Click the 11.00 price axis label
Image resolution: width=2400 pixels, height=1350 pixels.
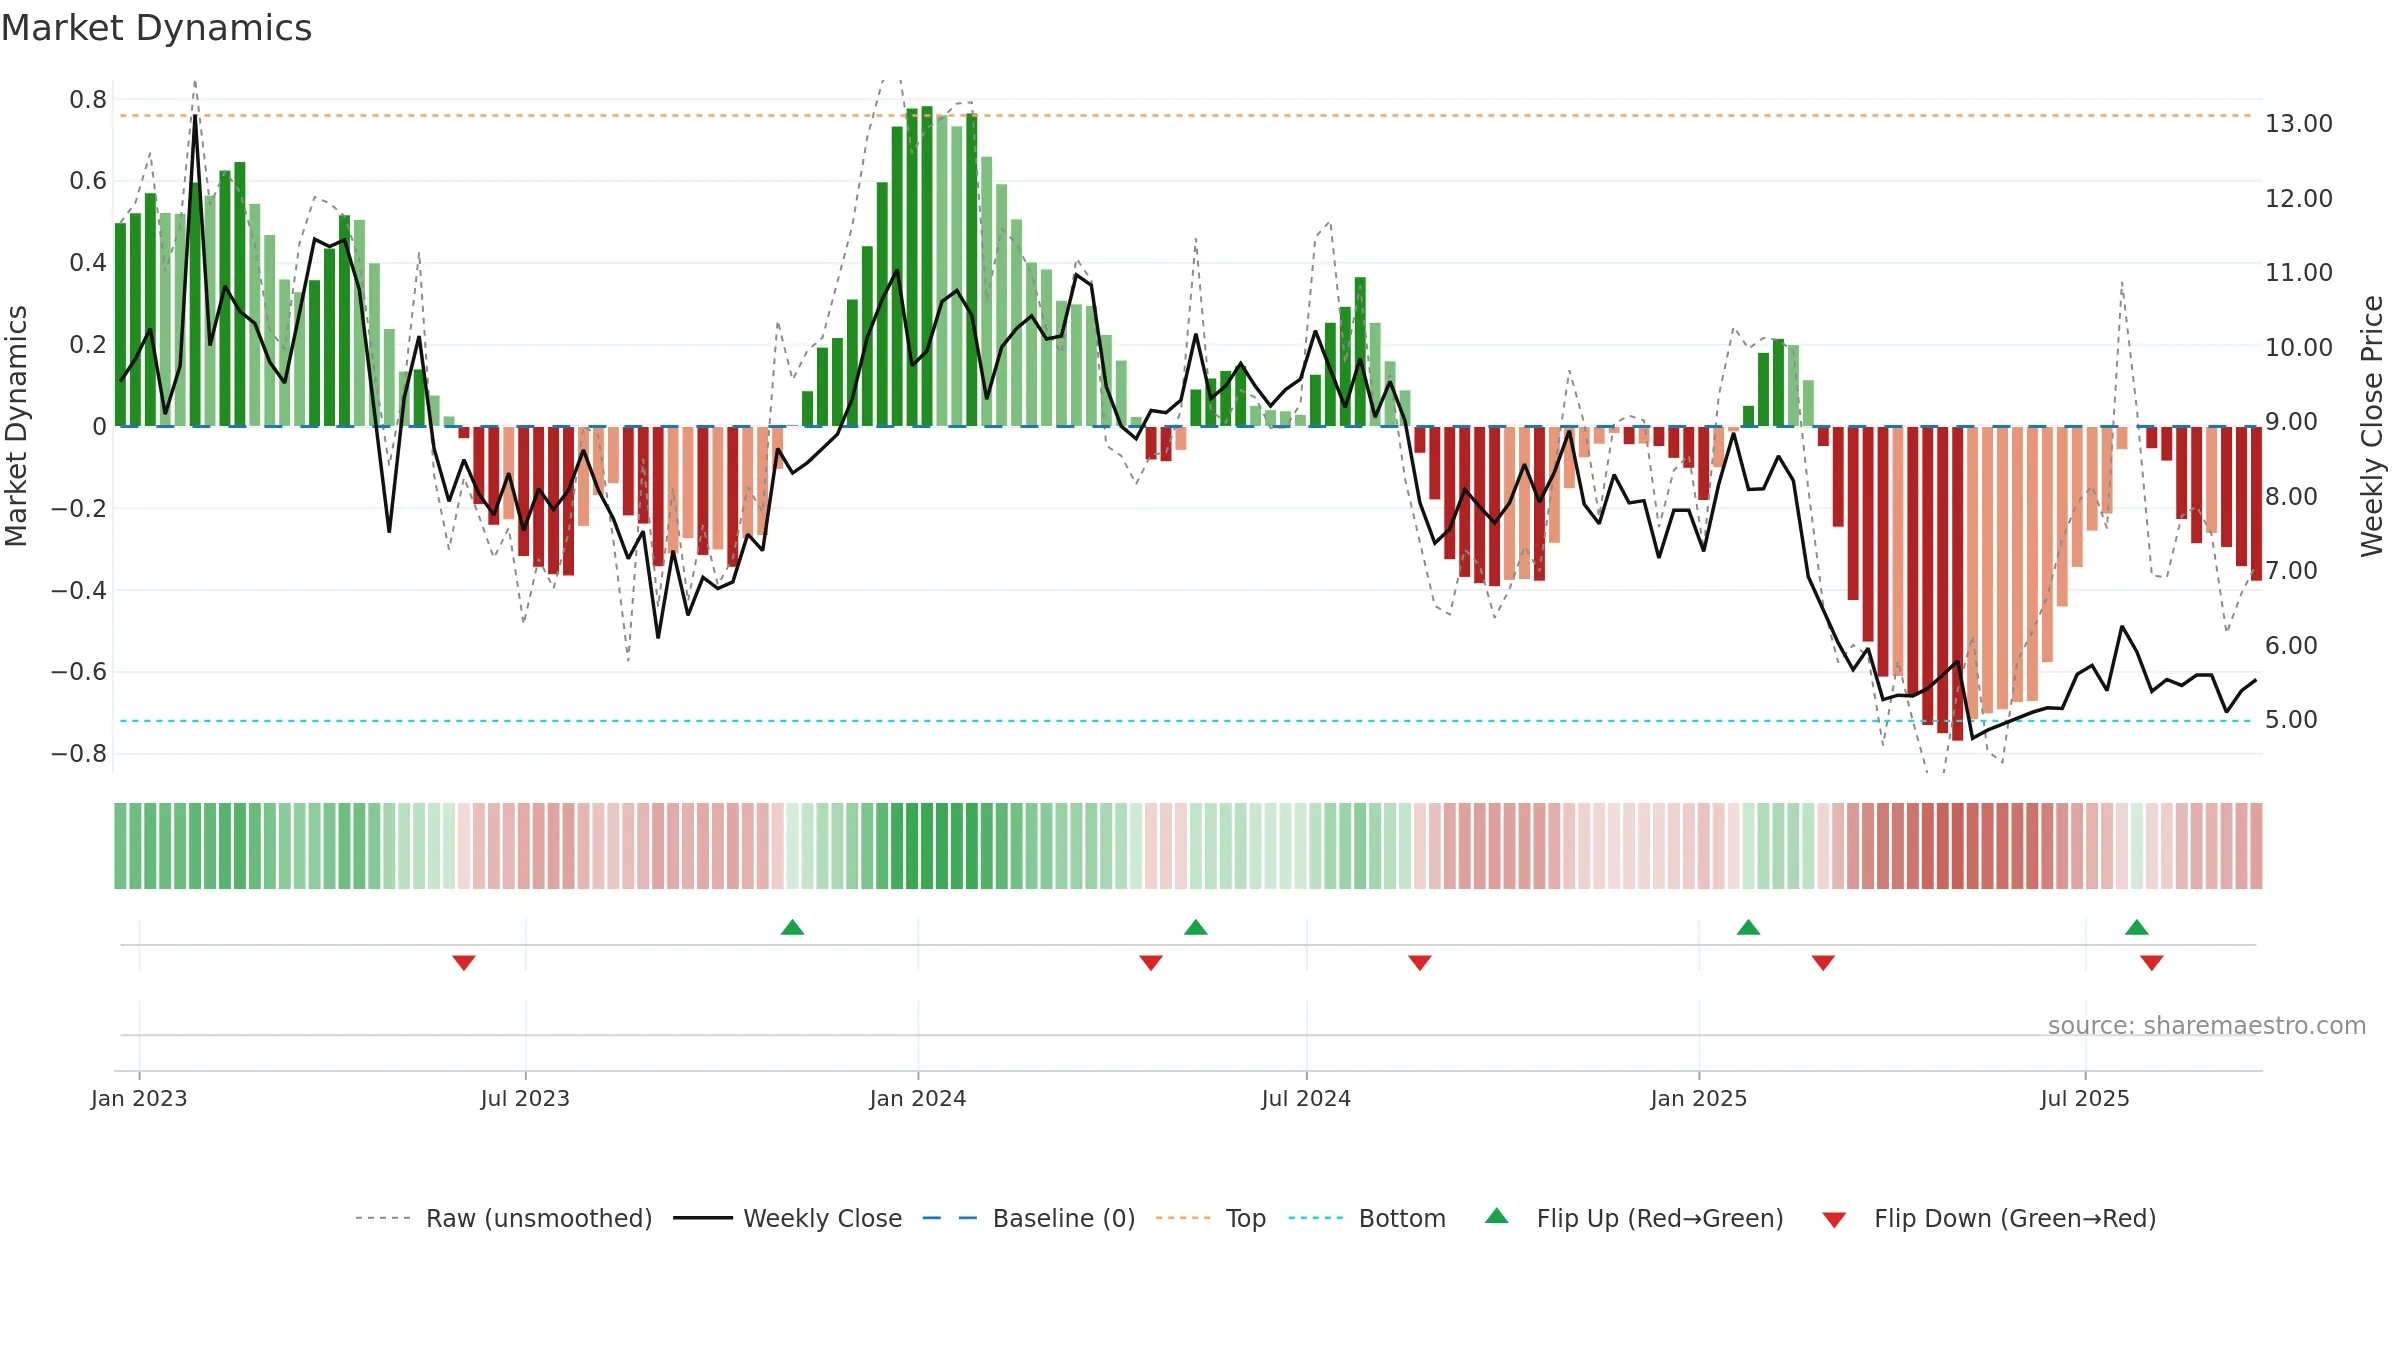pyautogui.click(x=2299, y=273)
